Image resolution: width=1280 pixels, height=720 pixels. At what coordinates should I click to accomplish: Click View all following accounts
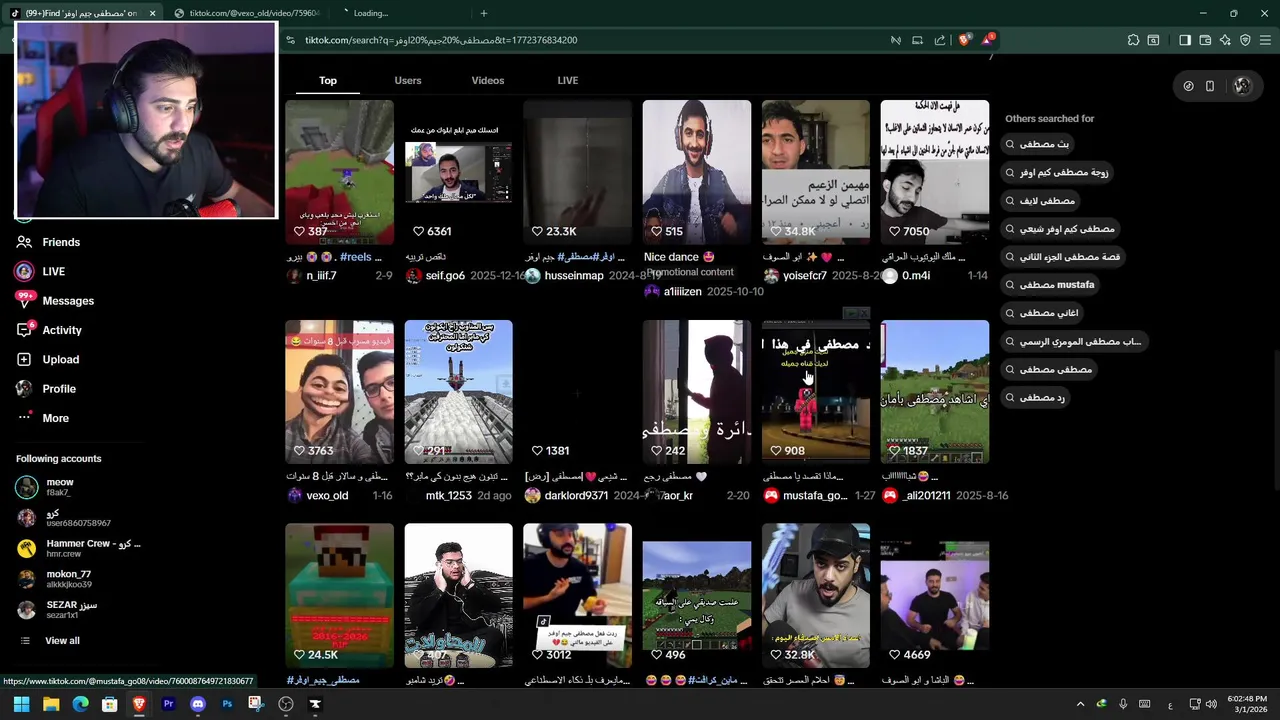[50, 641]
